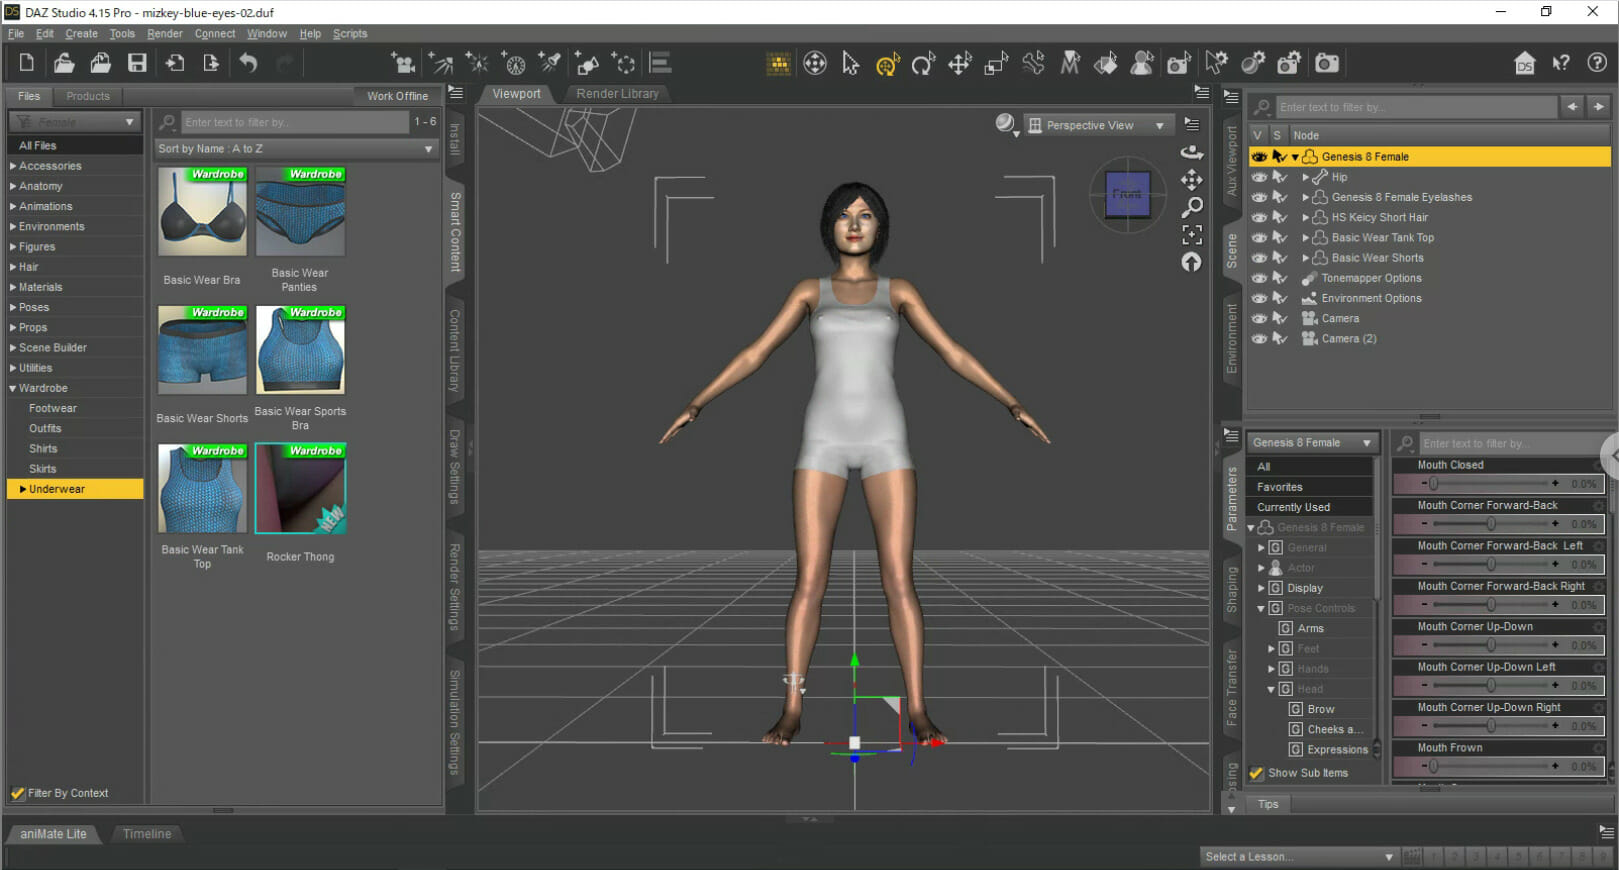
Task: Adjust the Mouth Frown slider
Action: pos(1499,766)
